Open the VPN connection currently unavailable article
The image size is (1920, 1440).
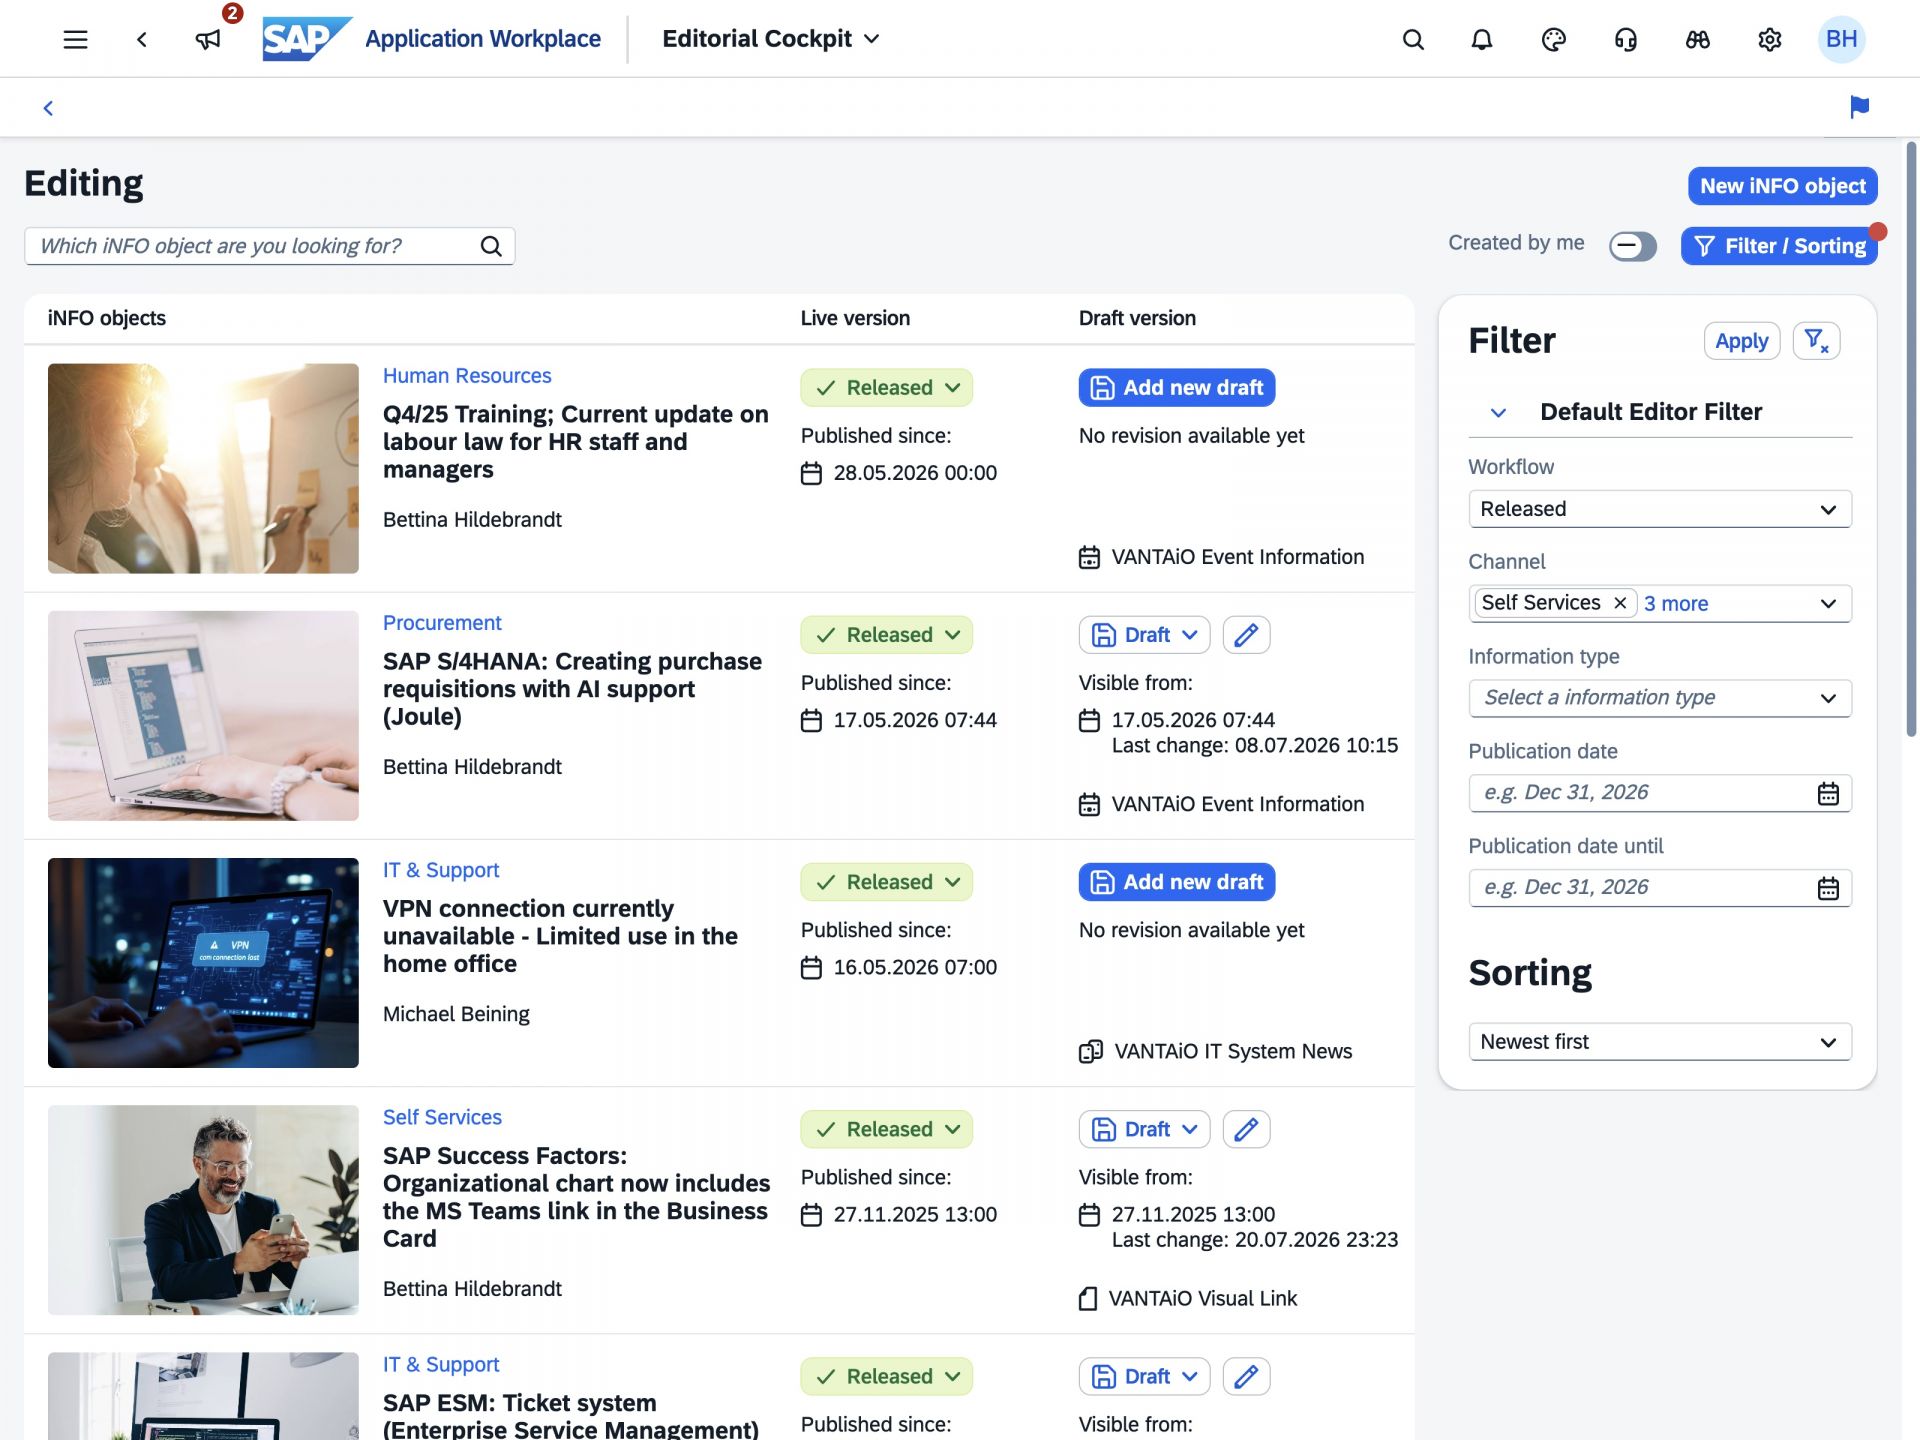560,937
